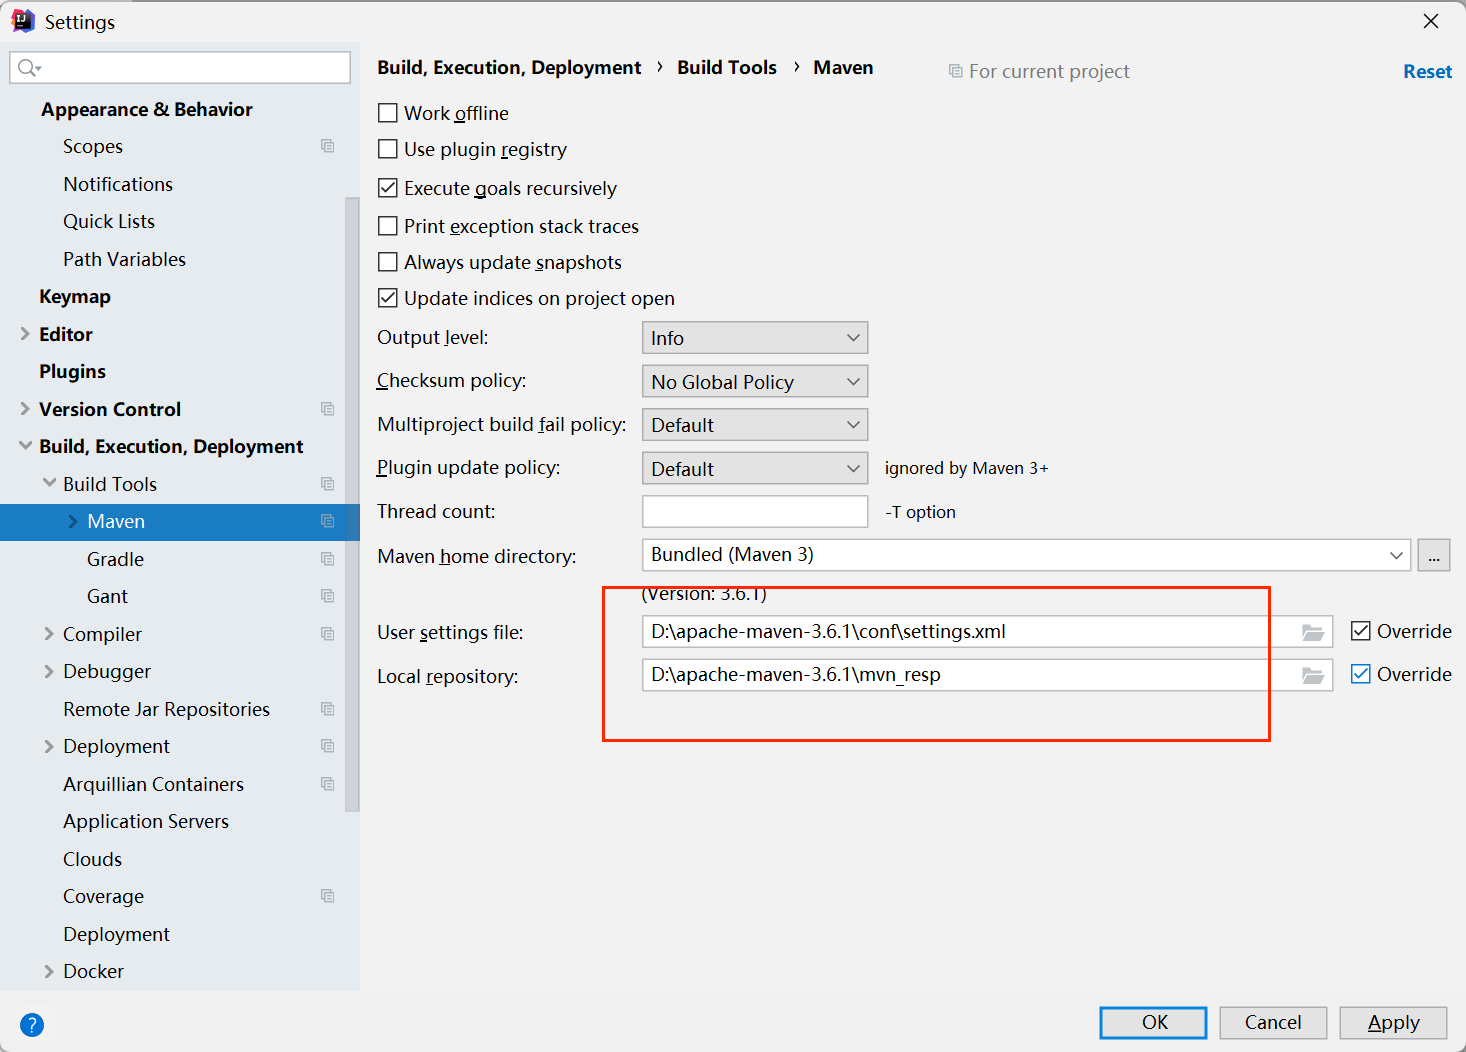
Task: Check Print exception stack traces
Action: pos(388,225)
